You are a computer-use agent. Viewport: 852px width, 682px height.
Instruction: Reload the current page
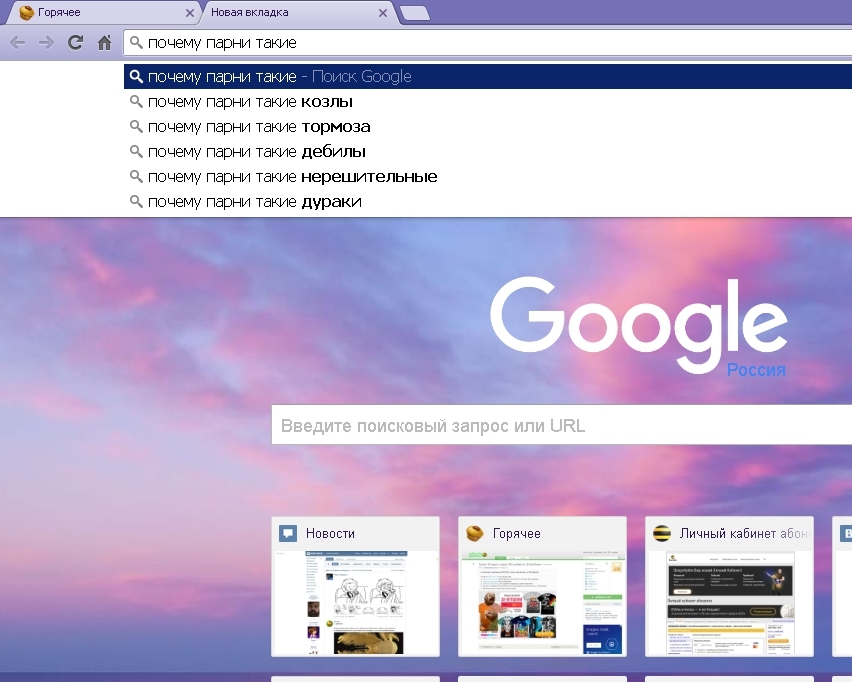[75, 42]
